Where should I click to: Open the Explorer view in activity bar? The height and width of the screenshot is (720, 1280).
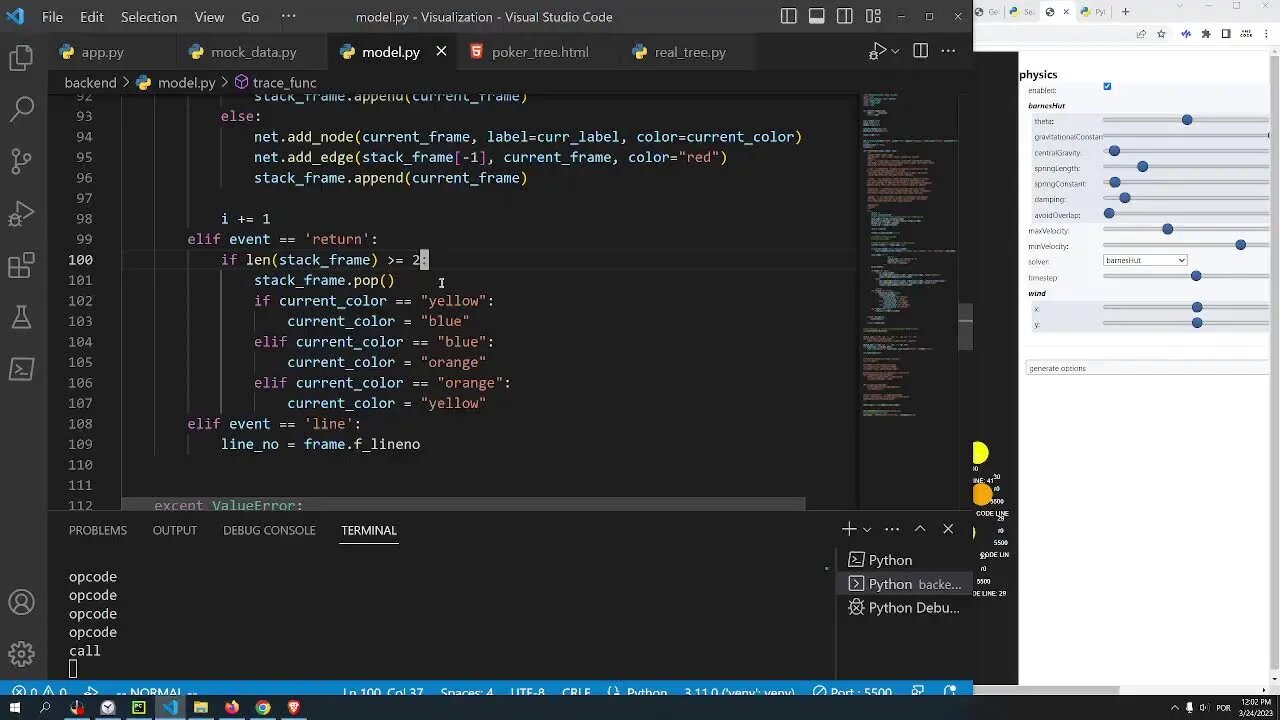pos(21,58)
